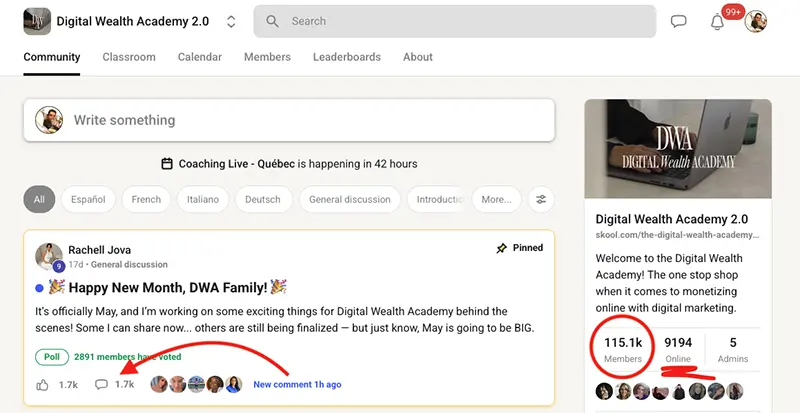Click the 99+ notification badge
Screen dimensions: 800x413
pos(733,12)
